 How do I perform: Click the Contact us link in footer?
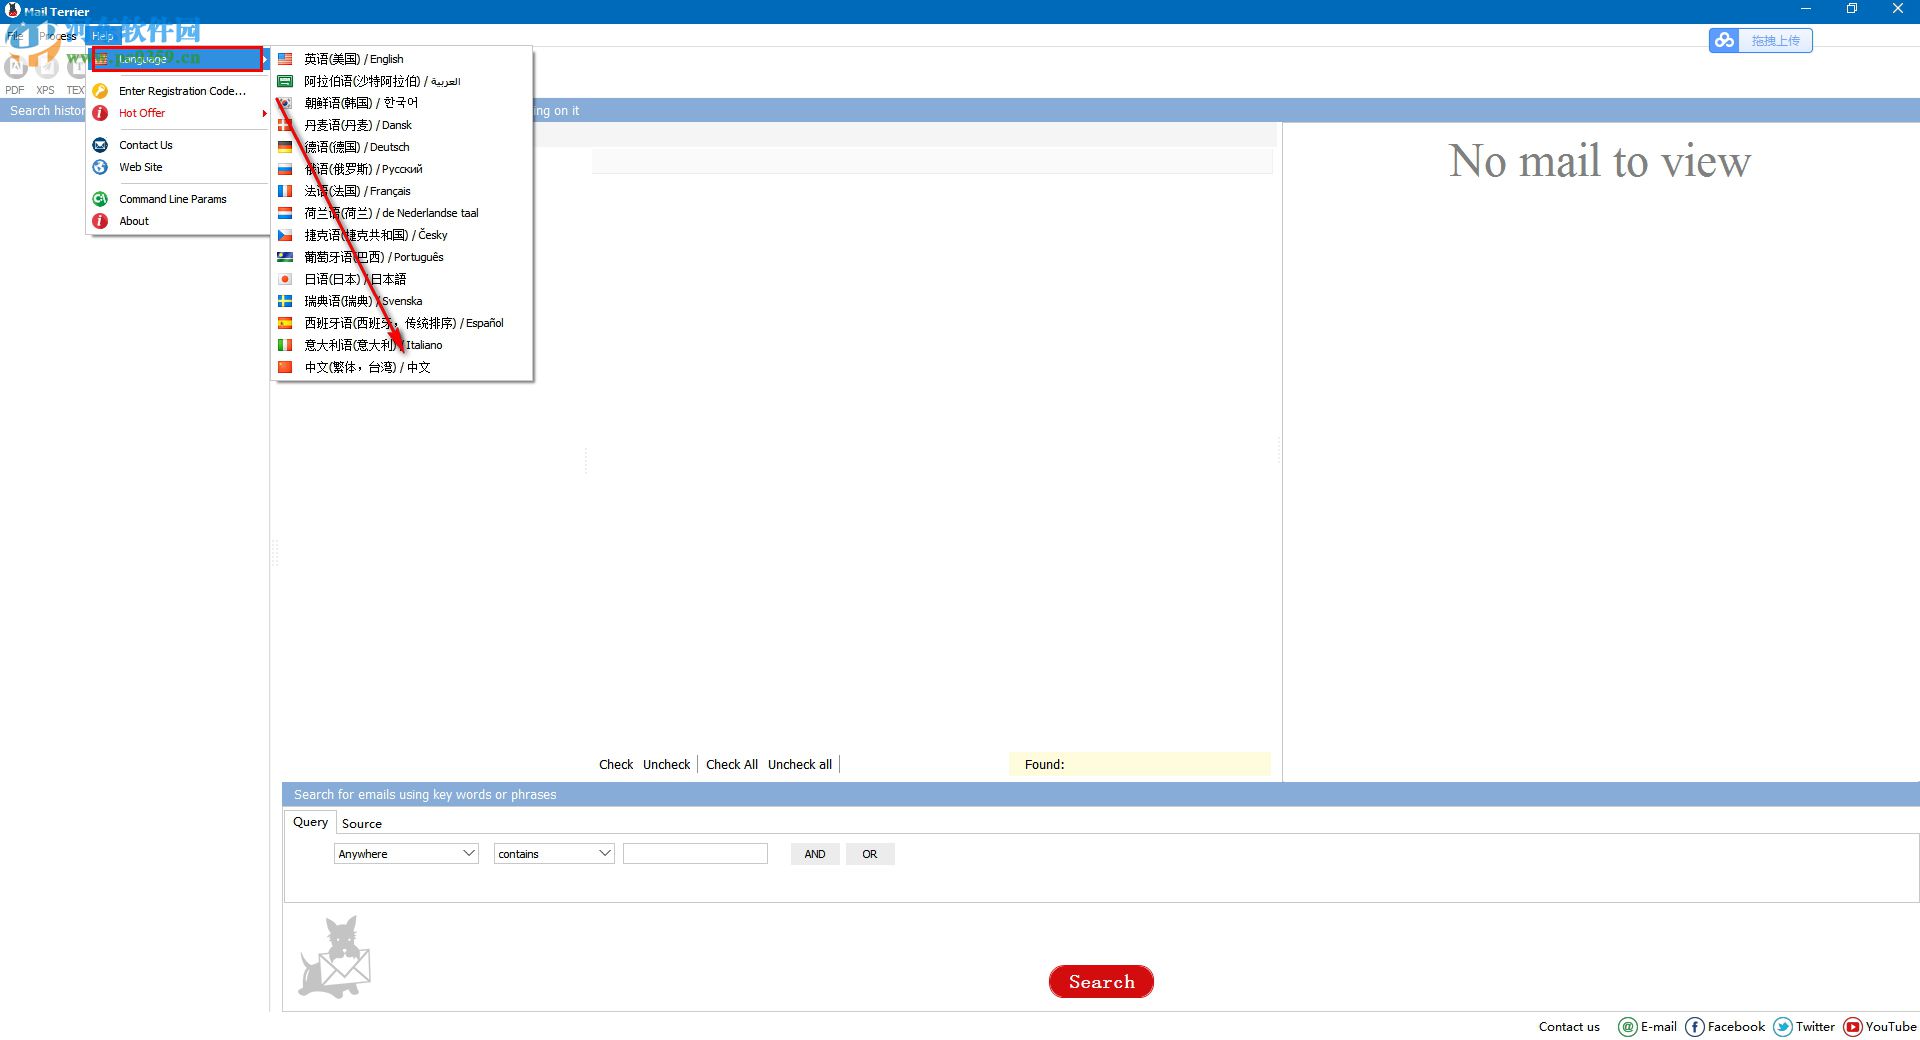click(1569, 1027)
